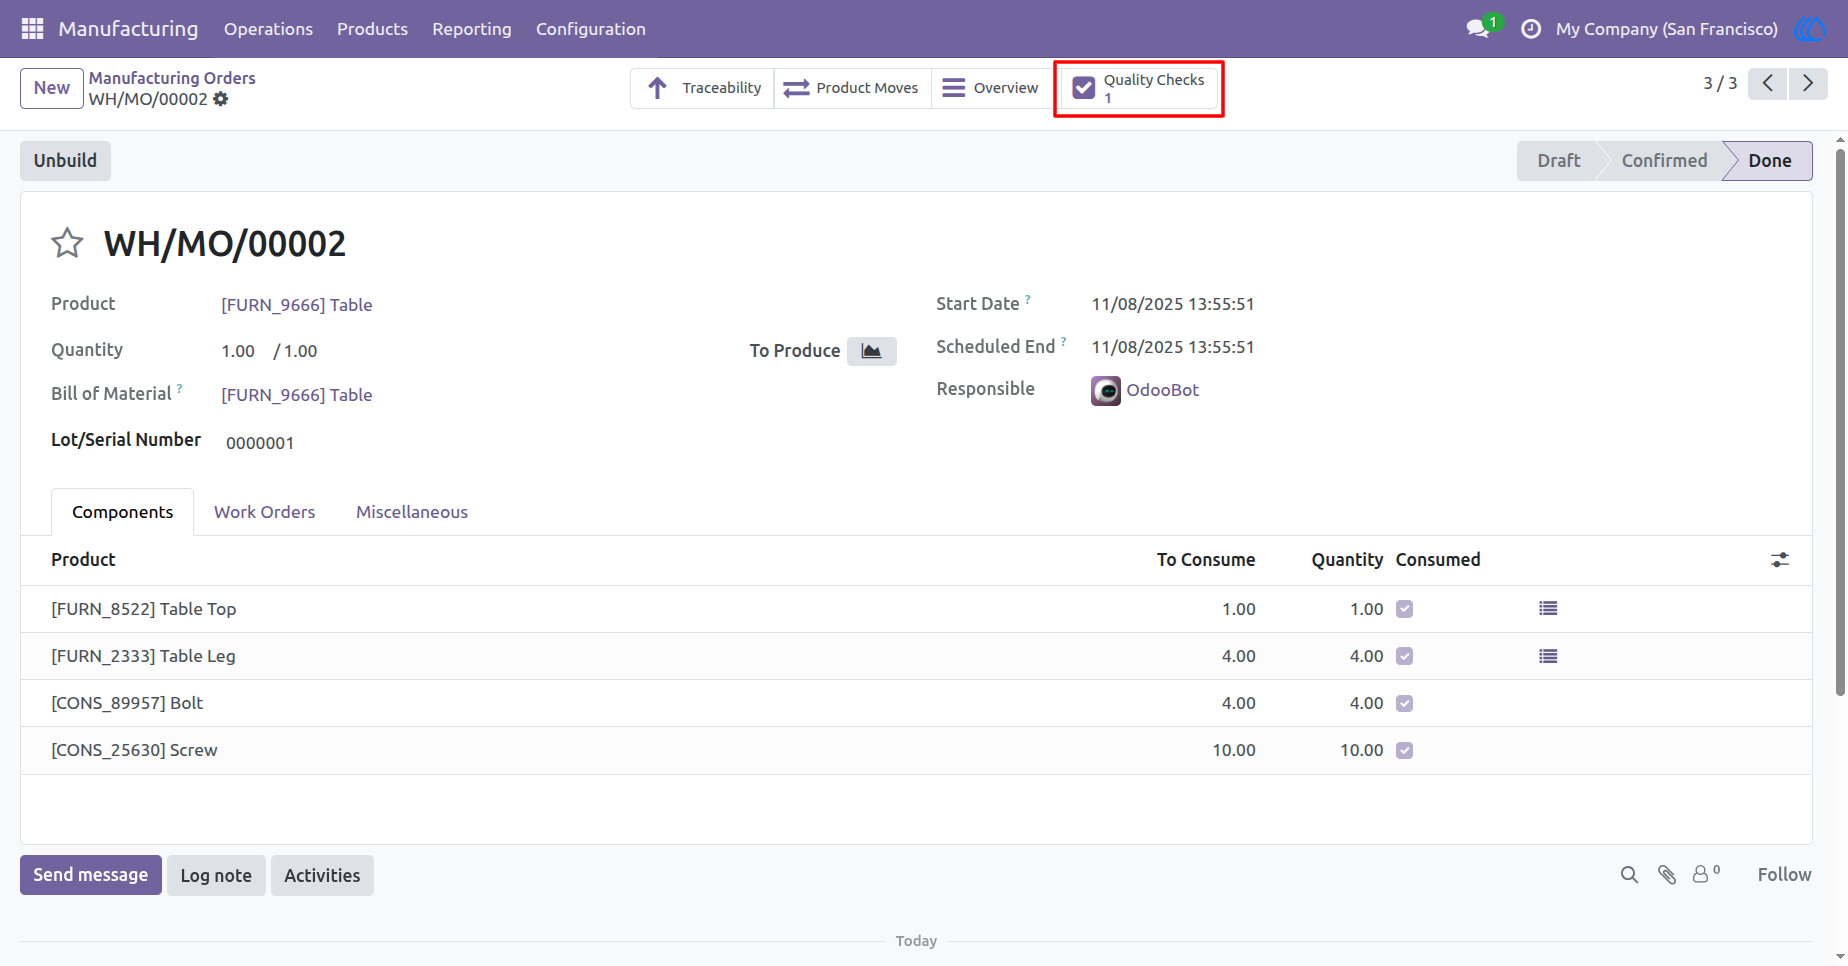This screenshot has height=966, width=1848.
Task: Open the gear actions menu beside WH/MO/00002
Action: 221,99
